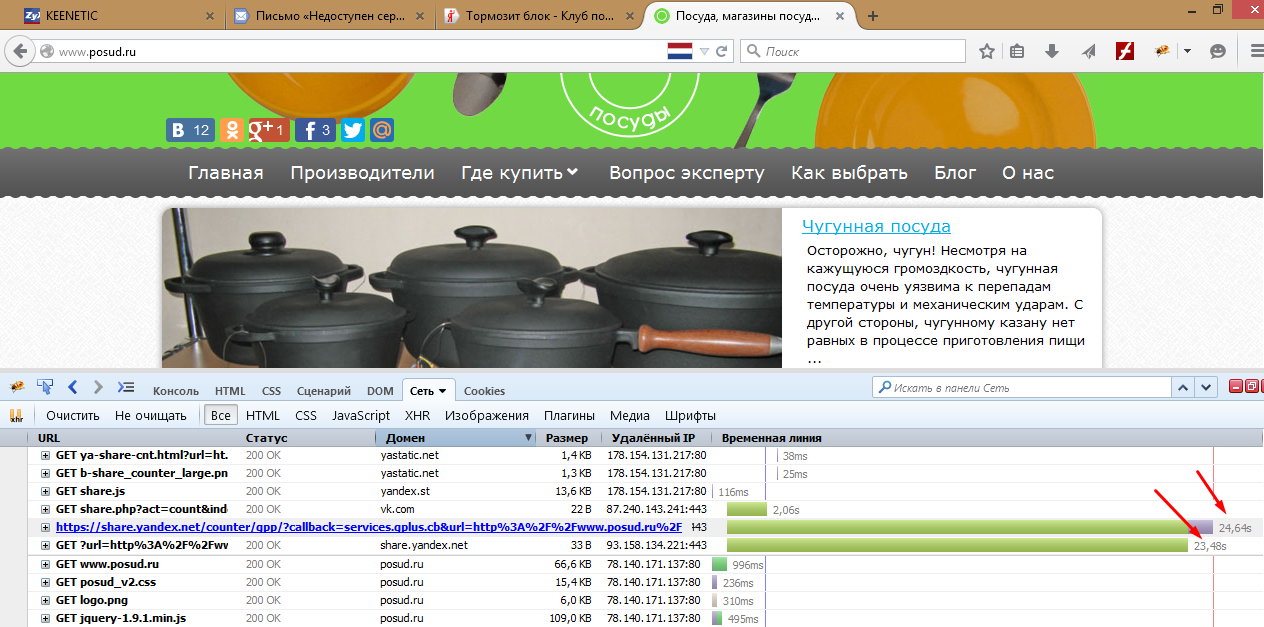Go to 'Вопрос эксперту' in site navigation
Viewport: 1264px width, 627px height.
[x=687, y=172]
